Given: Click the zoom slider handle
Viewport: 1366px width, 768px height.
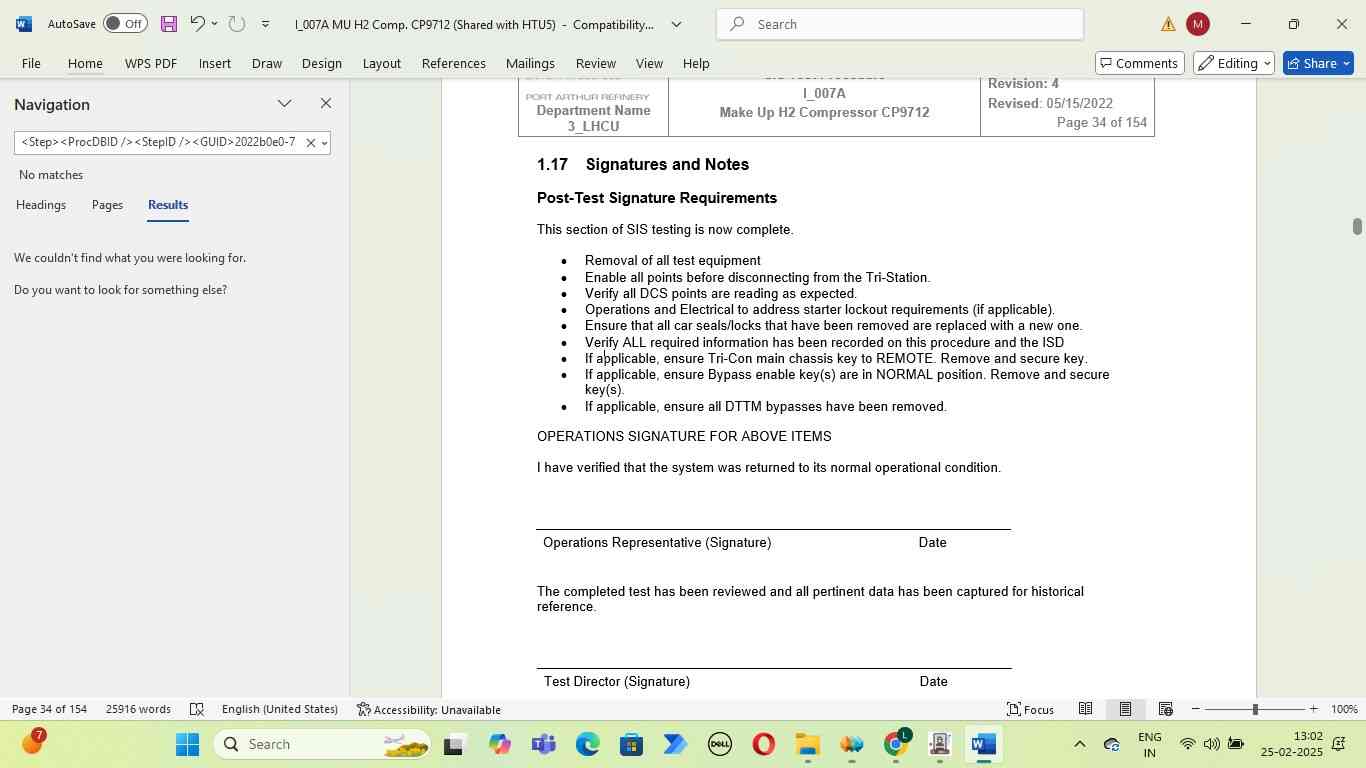Looking at the screenshot, I should 1255,709.
